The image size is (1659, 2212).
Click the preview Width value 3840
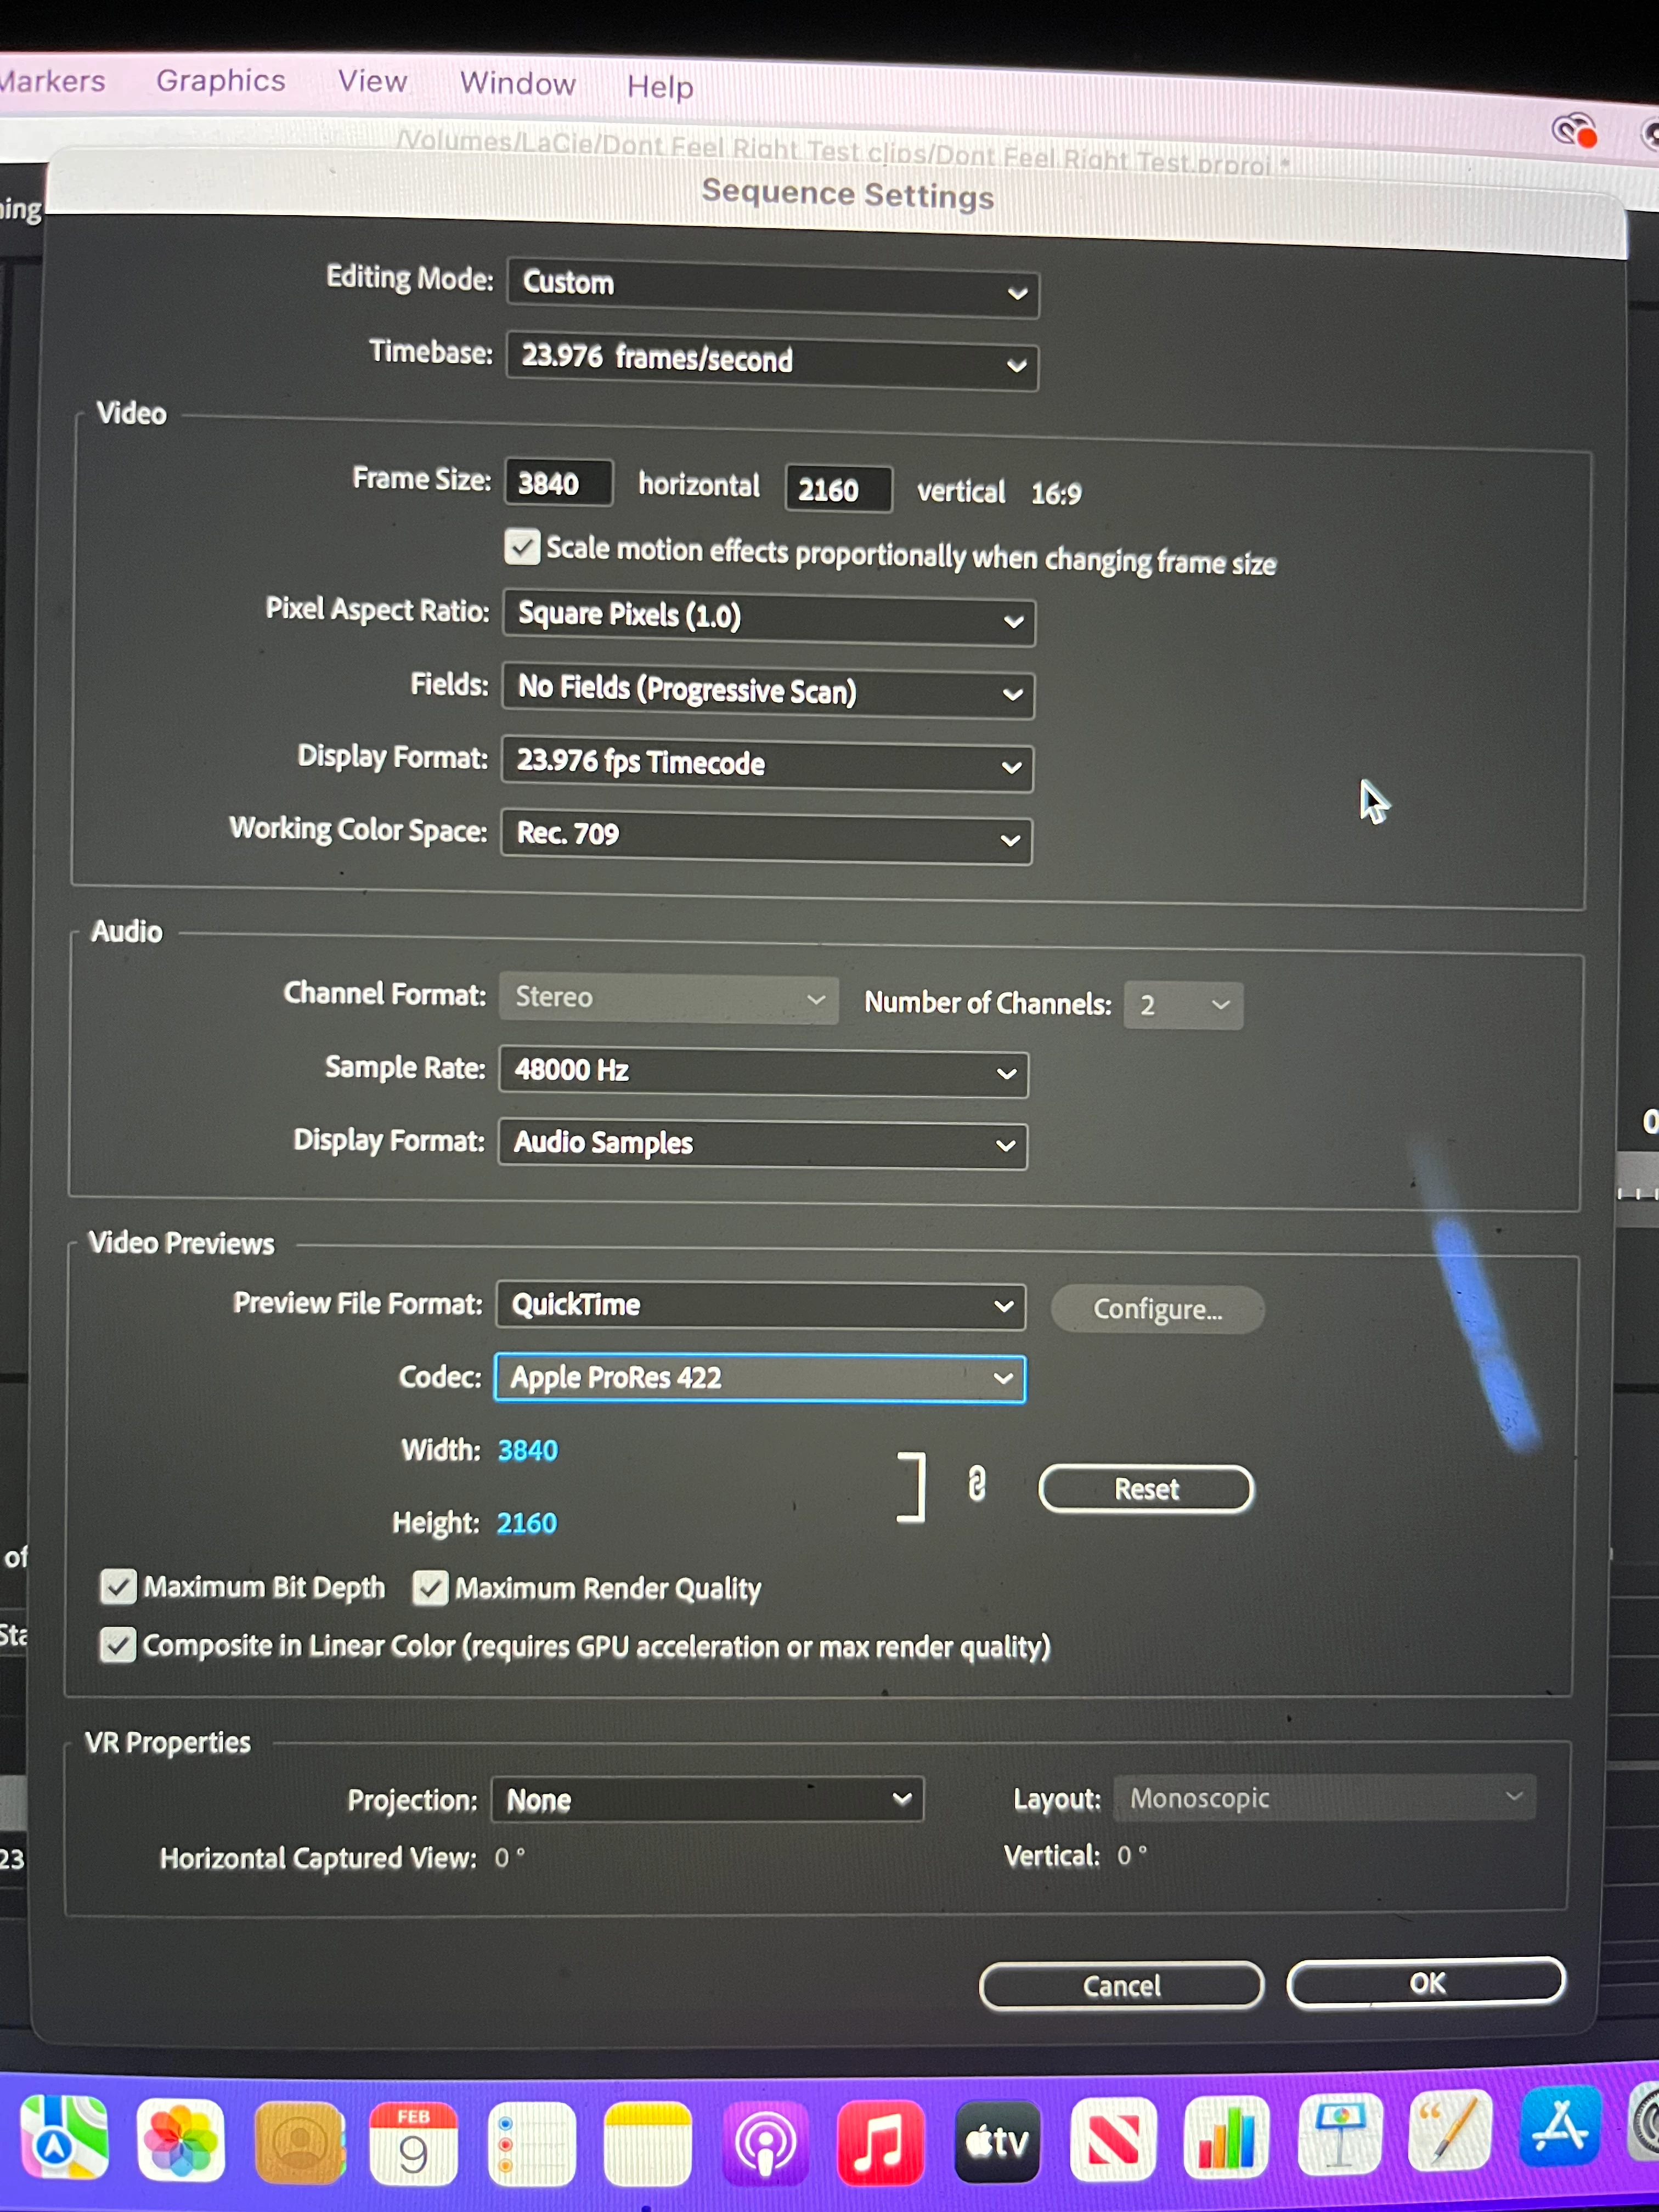tap(528, 1450)
